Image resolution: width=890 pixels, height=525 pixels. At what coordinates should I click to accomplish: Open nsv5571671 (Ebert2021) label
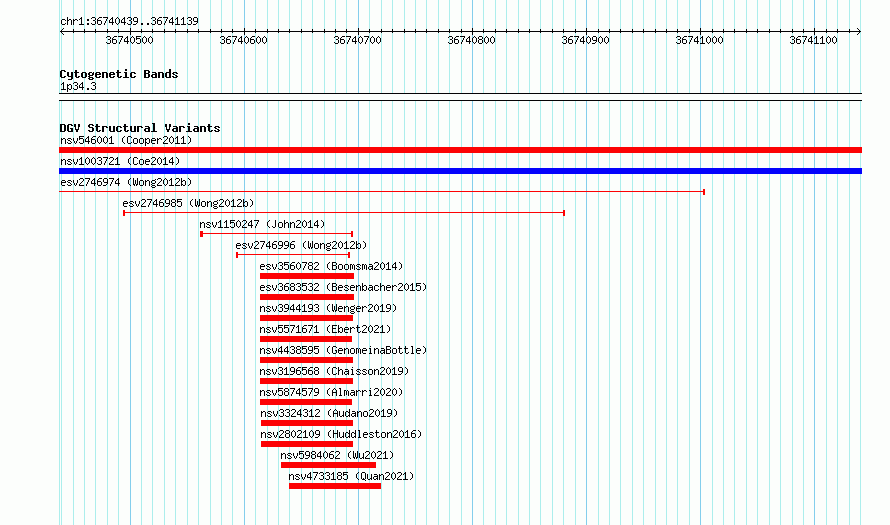click(325, 329)
